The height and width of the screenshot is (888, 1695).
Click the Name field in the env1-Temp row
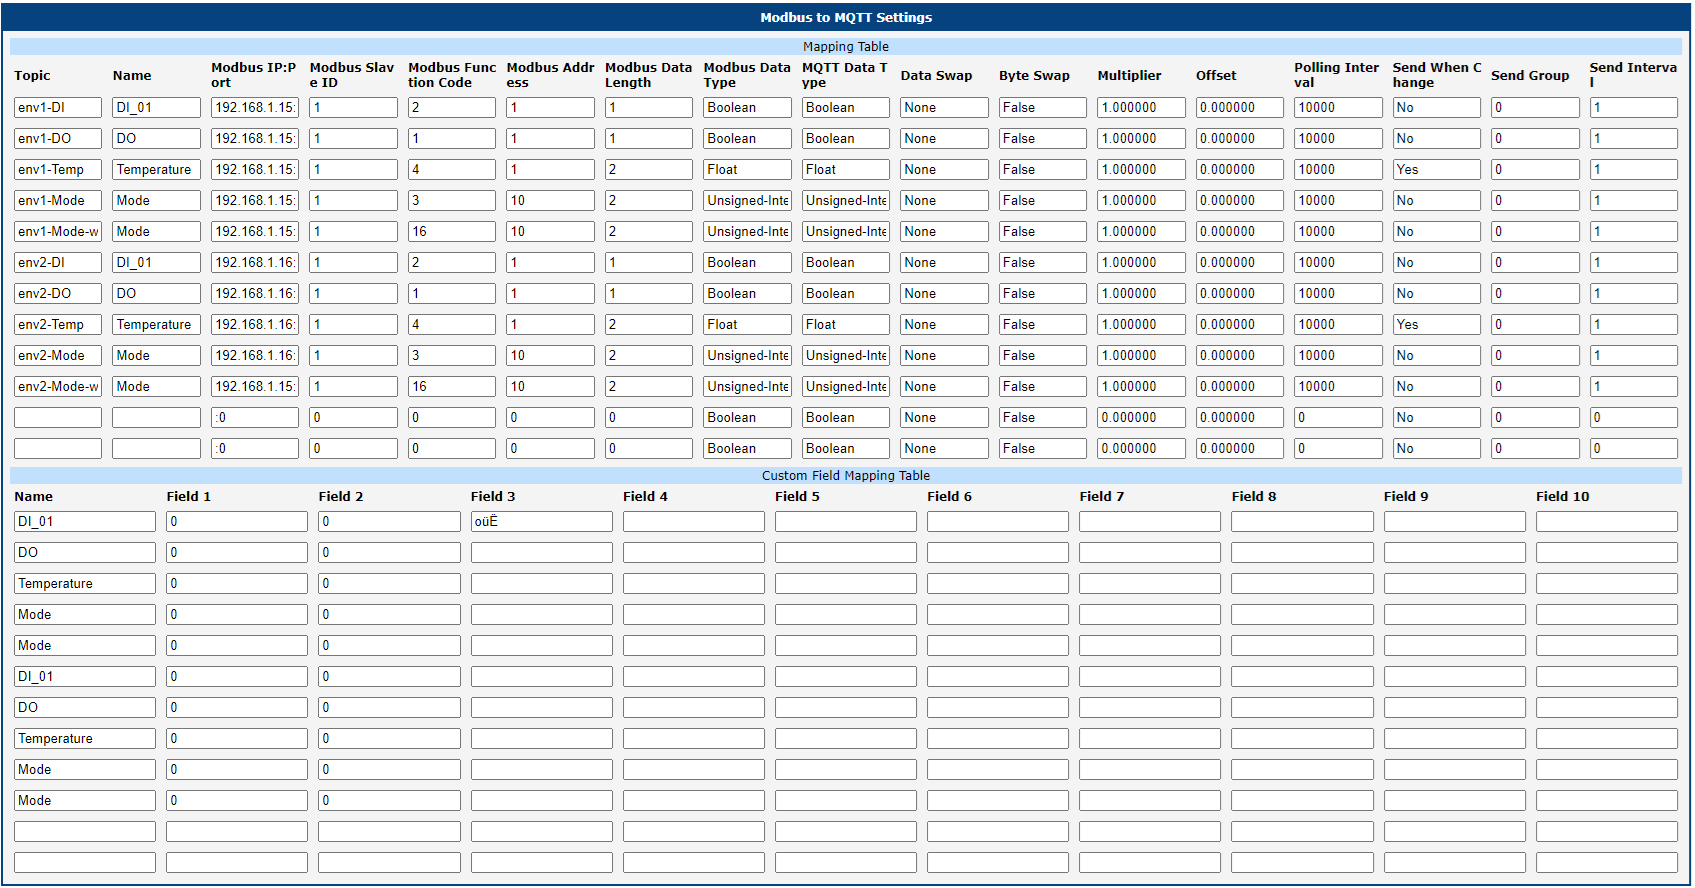coord(156,169)
